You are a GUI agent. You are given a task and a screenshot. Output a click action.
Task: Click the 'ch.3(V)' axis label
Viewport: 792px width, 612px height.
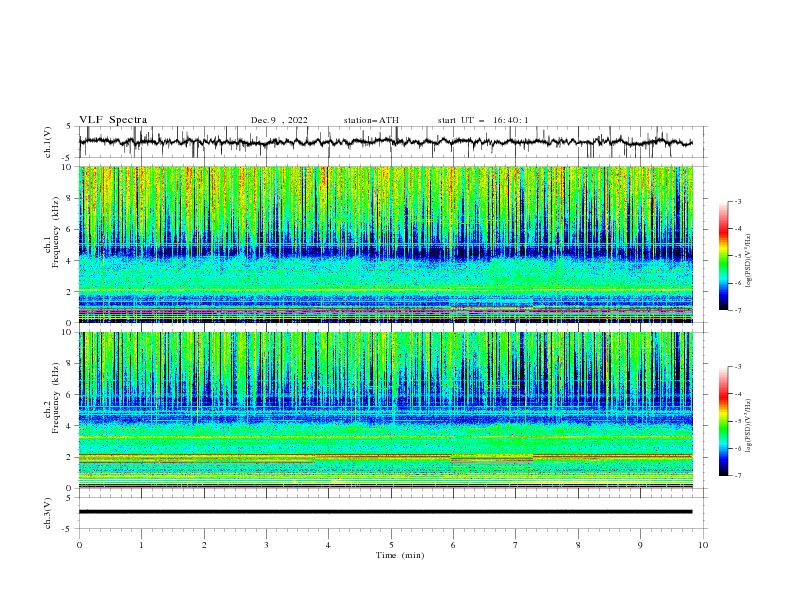pyautogui.click(x=48, y=513)
